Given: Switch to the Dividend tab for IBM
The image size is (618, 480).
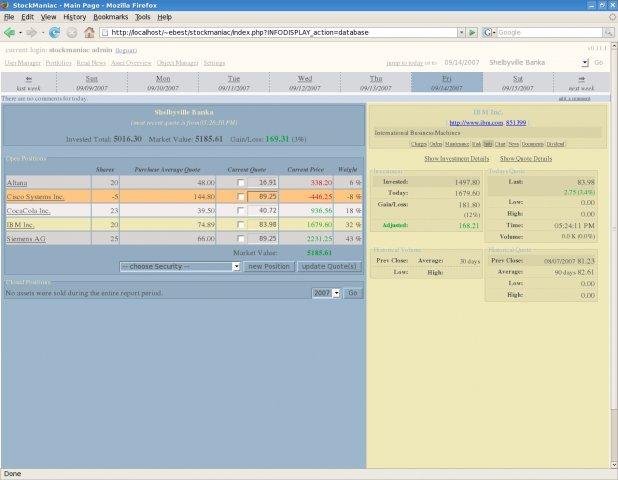Looking at the screenshot, I should (x=555, y=144).
